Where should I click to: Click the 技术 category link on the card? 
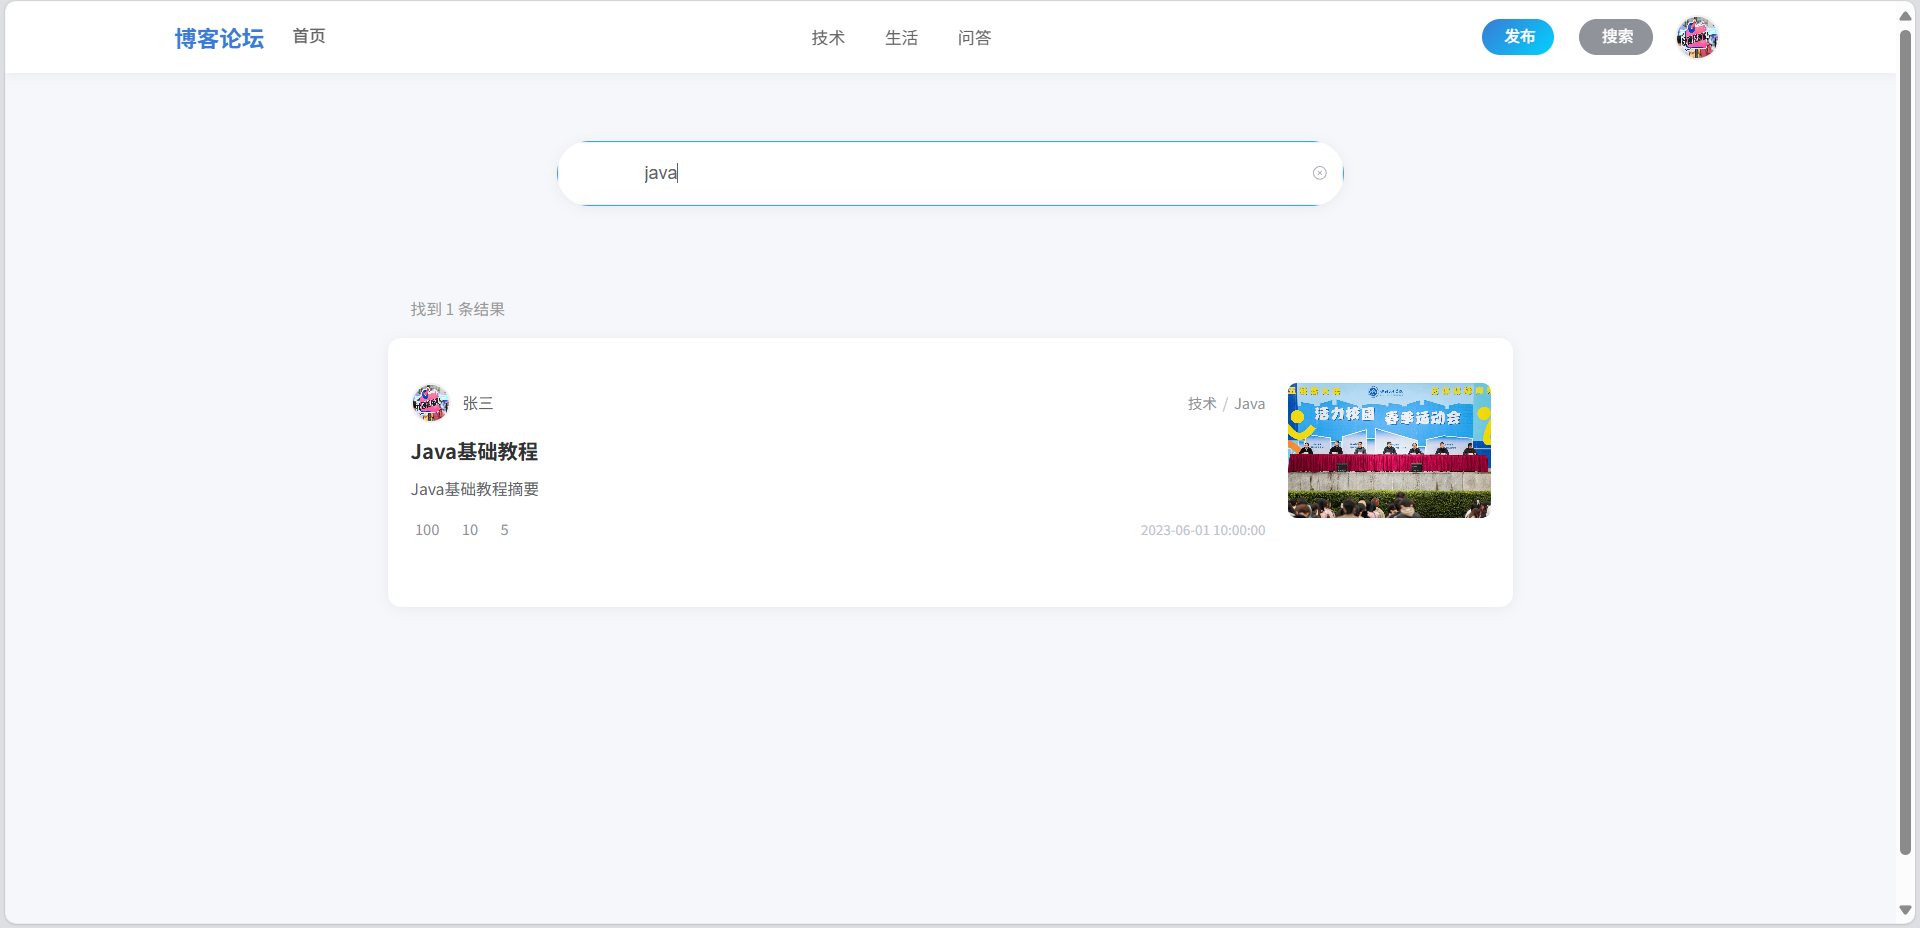(x=1202, y=403)
